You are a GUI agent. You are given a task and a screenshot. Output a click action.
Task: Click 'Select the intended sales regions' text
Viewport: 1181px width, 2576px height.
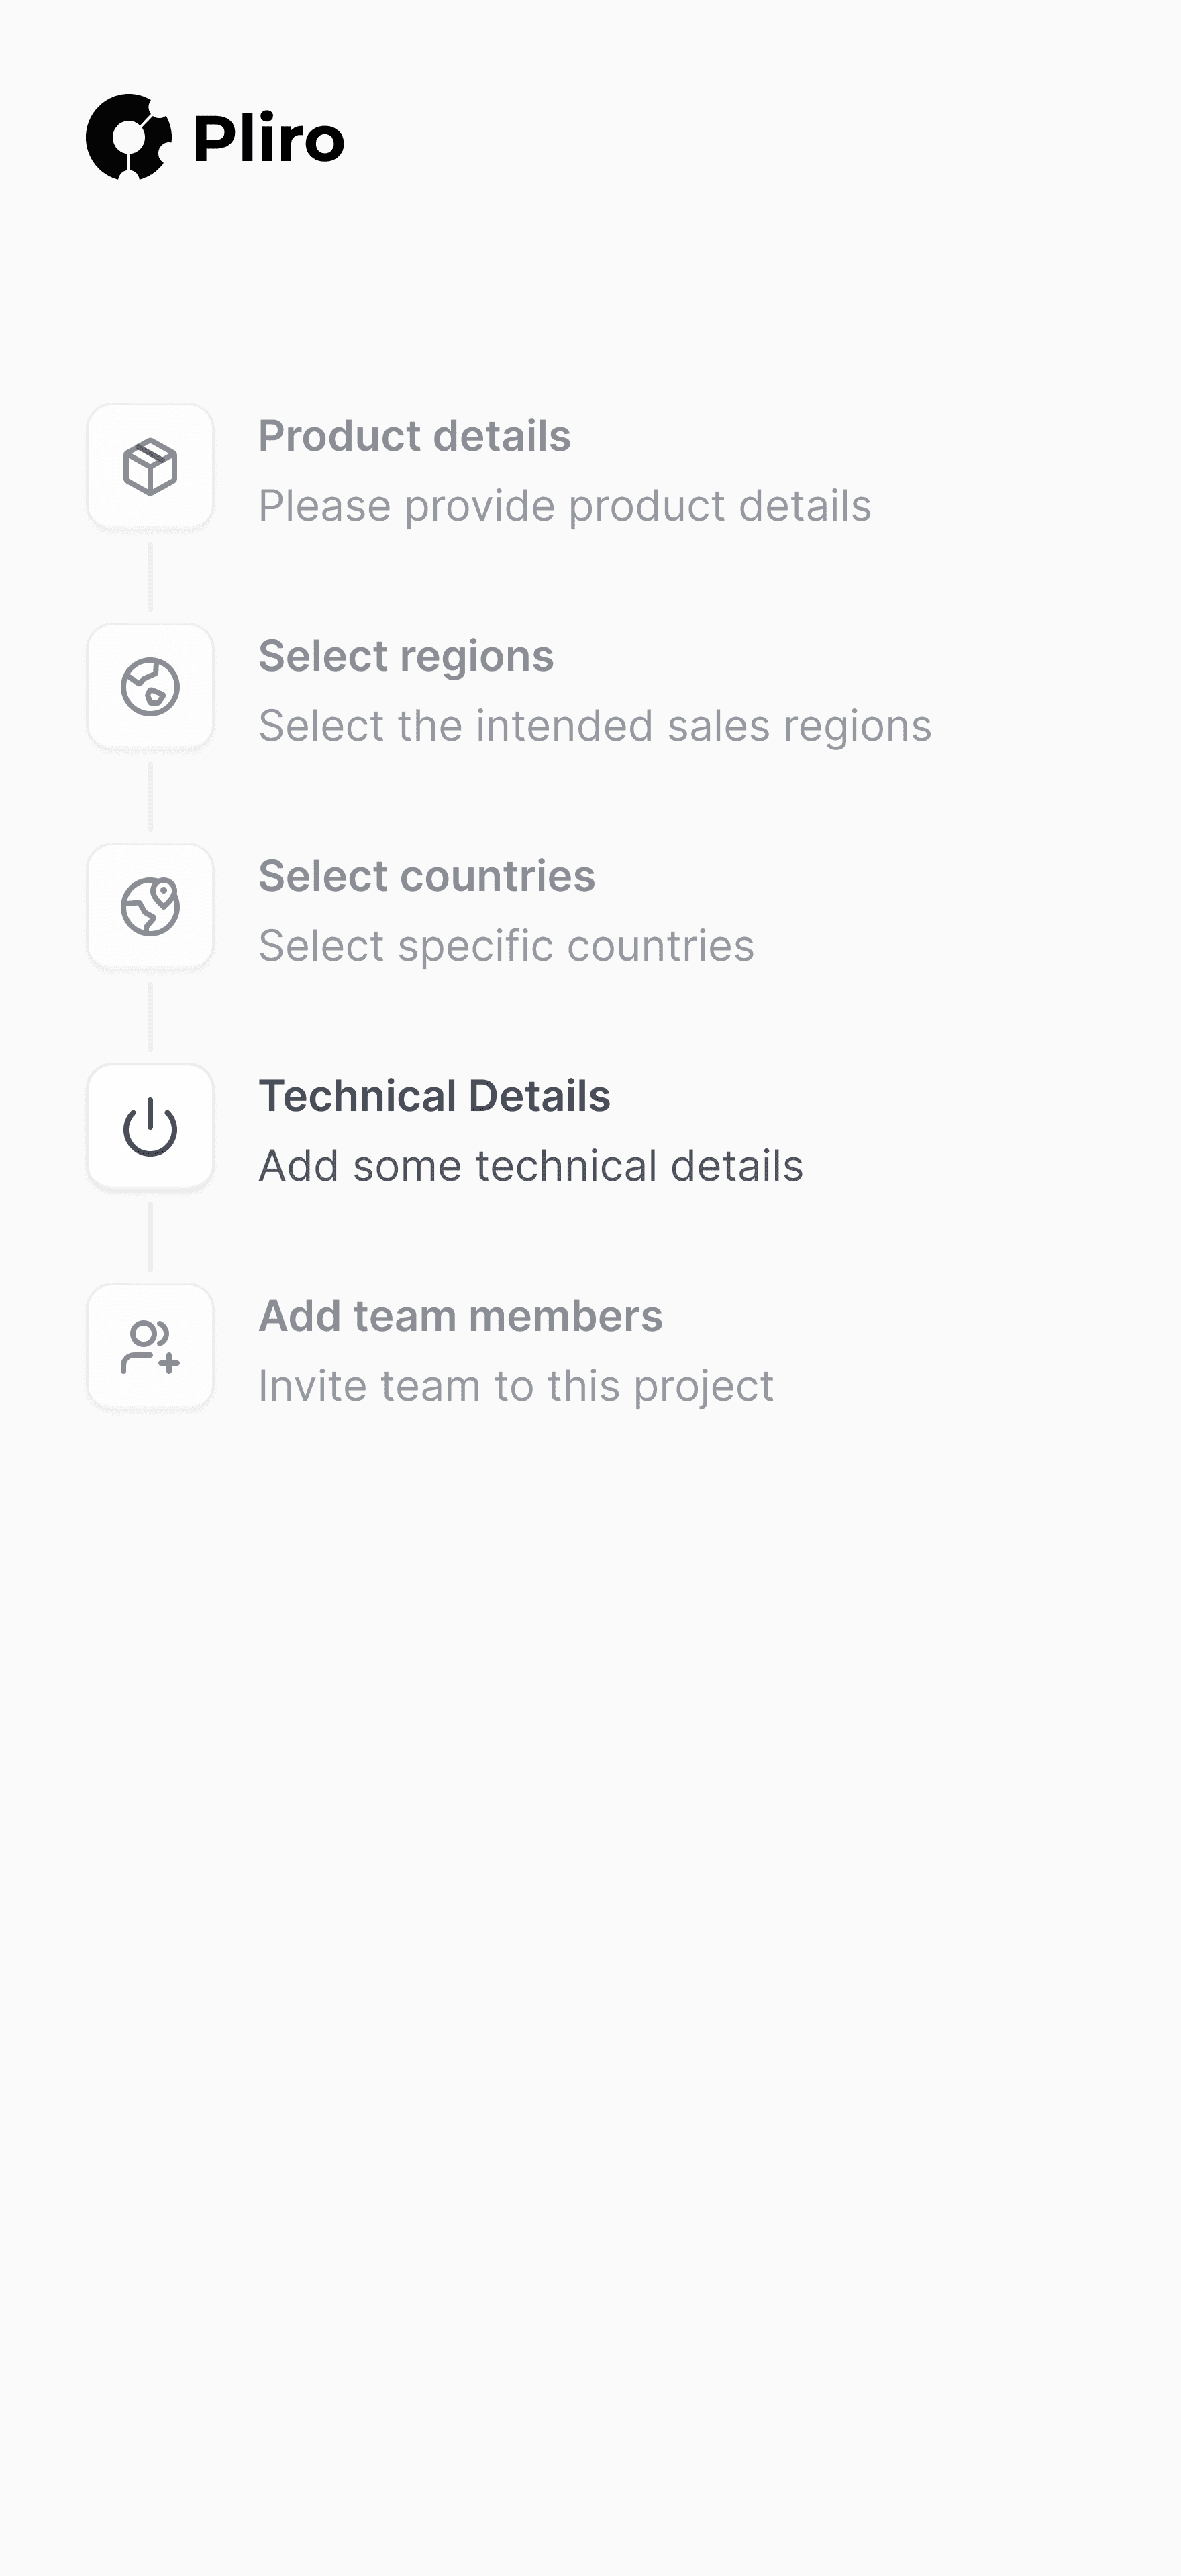(x=595, y=726)
